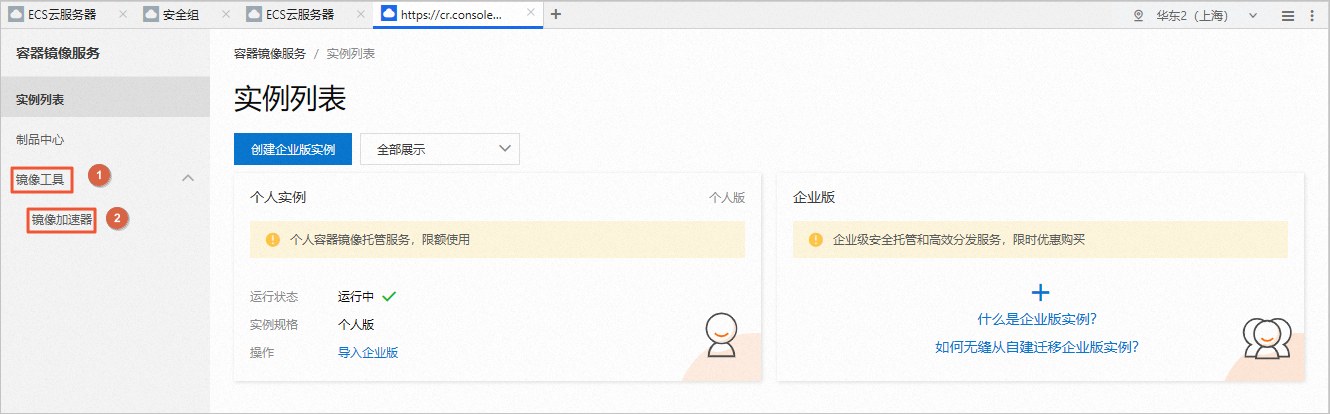This screenshot has width=1330, height=414.
Task: Click the 实例规格 label
Action: (x=274, y=324)
